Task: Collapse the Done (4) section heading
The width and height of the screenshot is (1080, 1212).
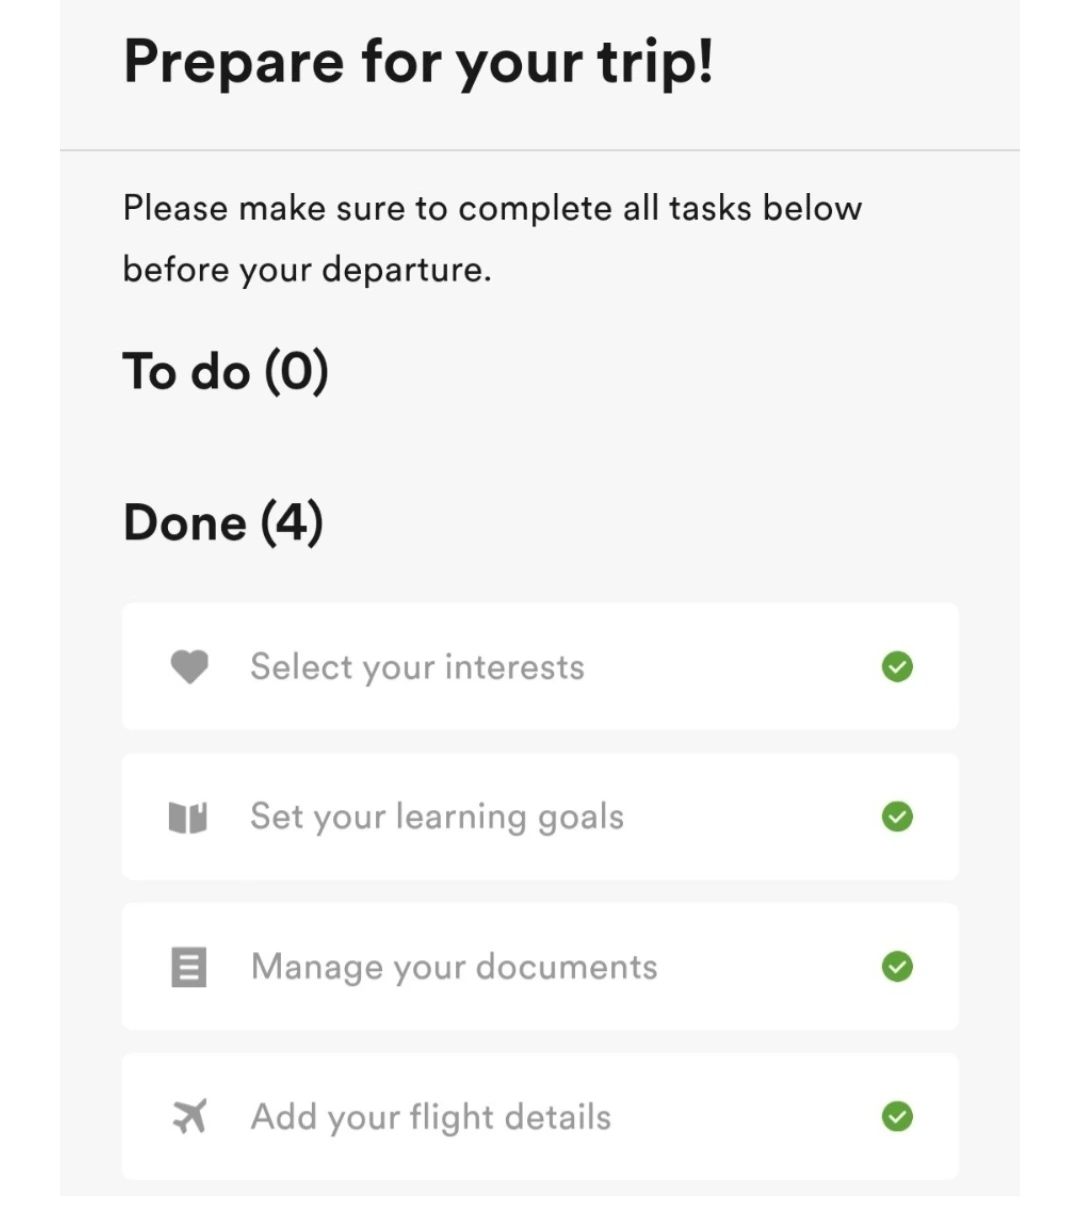Action: tap(223, 522)
